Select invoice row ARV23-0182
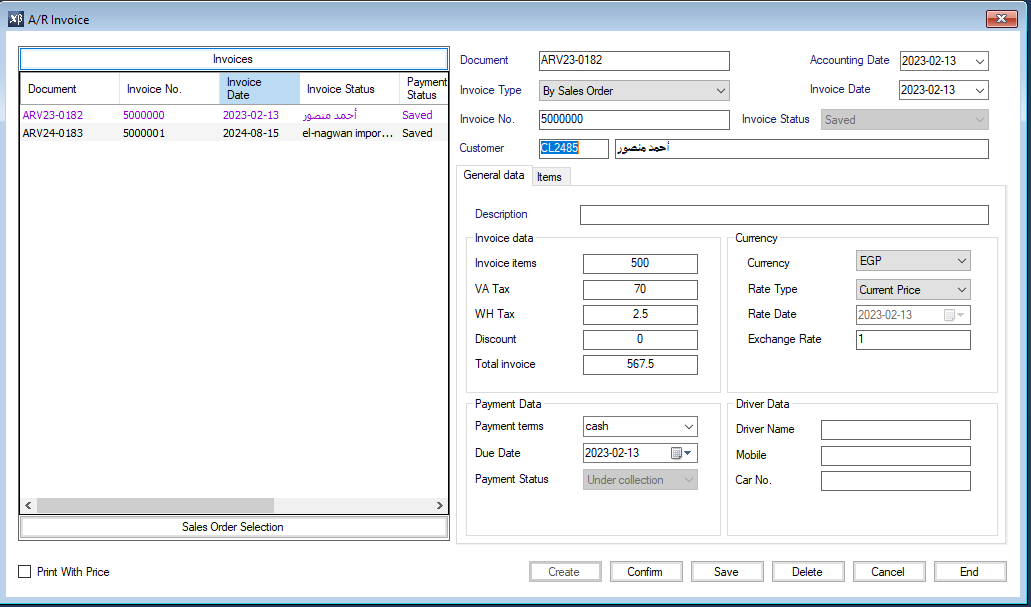This screenshot has height=607, width=1031. point(233,115)
